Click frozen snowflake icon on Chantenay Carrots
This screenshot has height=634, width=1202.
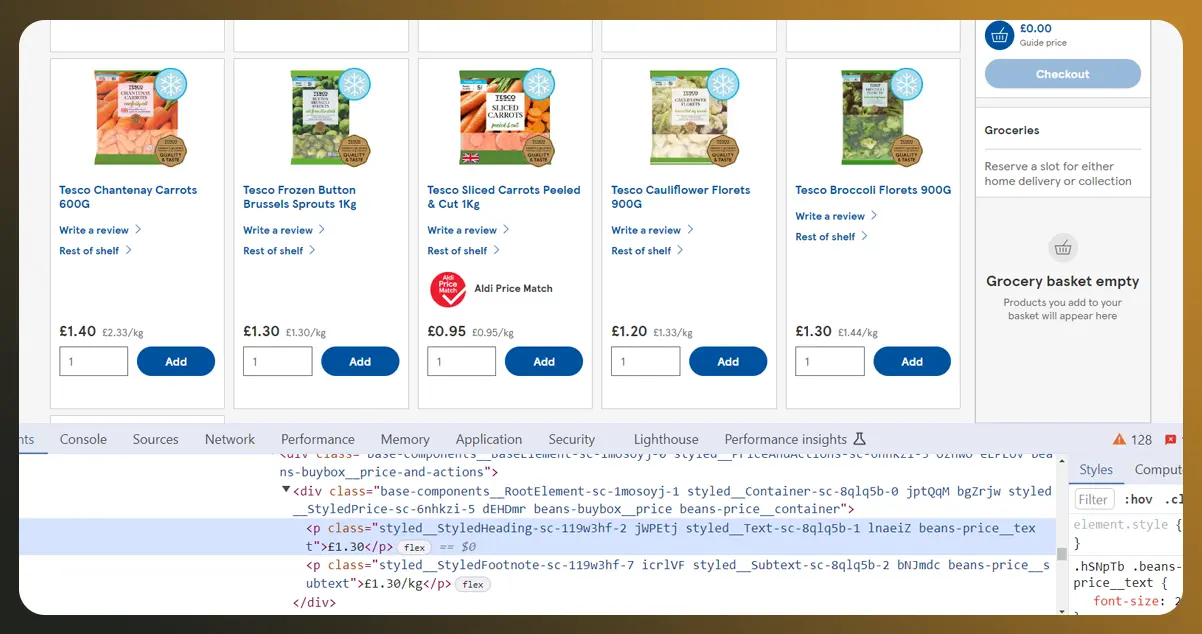(171, 83)
